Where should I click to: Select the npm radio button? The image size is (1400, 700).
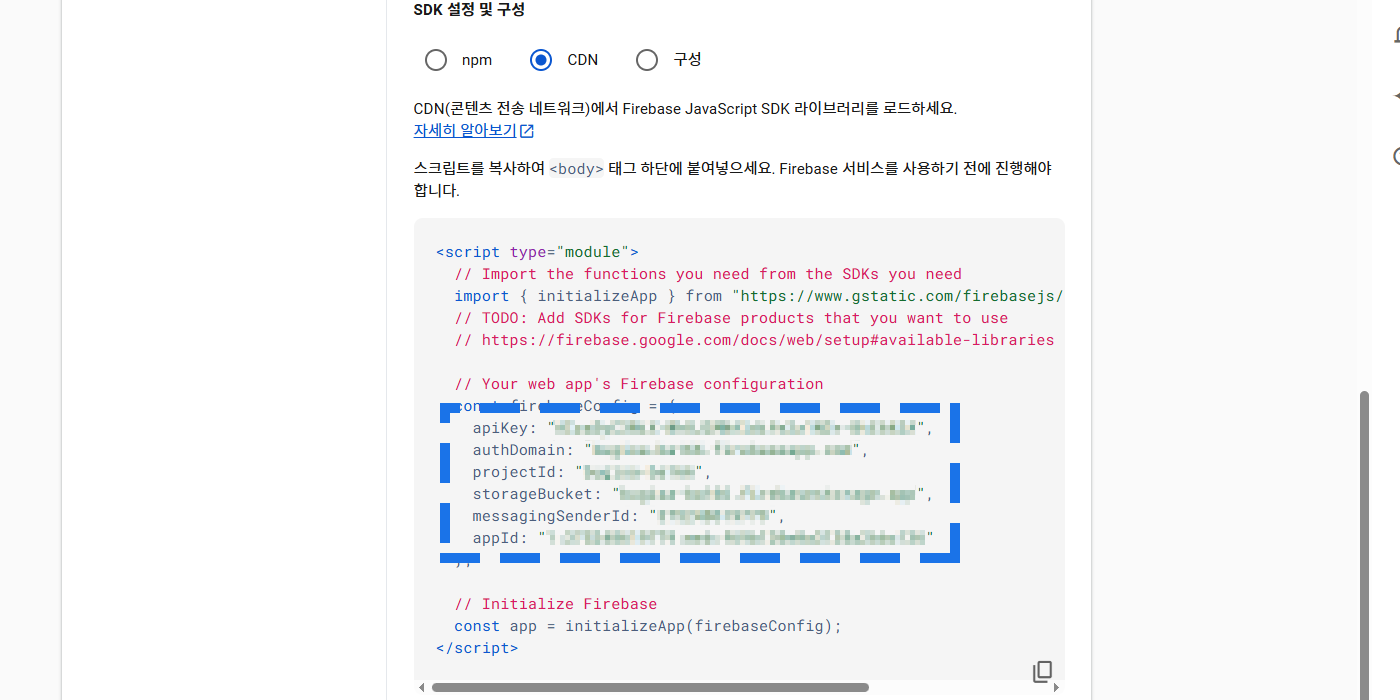click(x=436, y=60)
